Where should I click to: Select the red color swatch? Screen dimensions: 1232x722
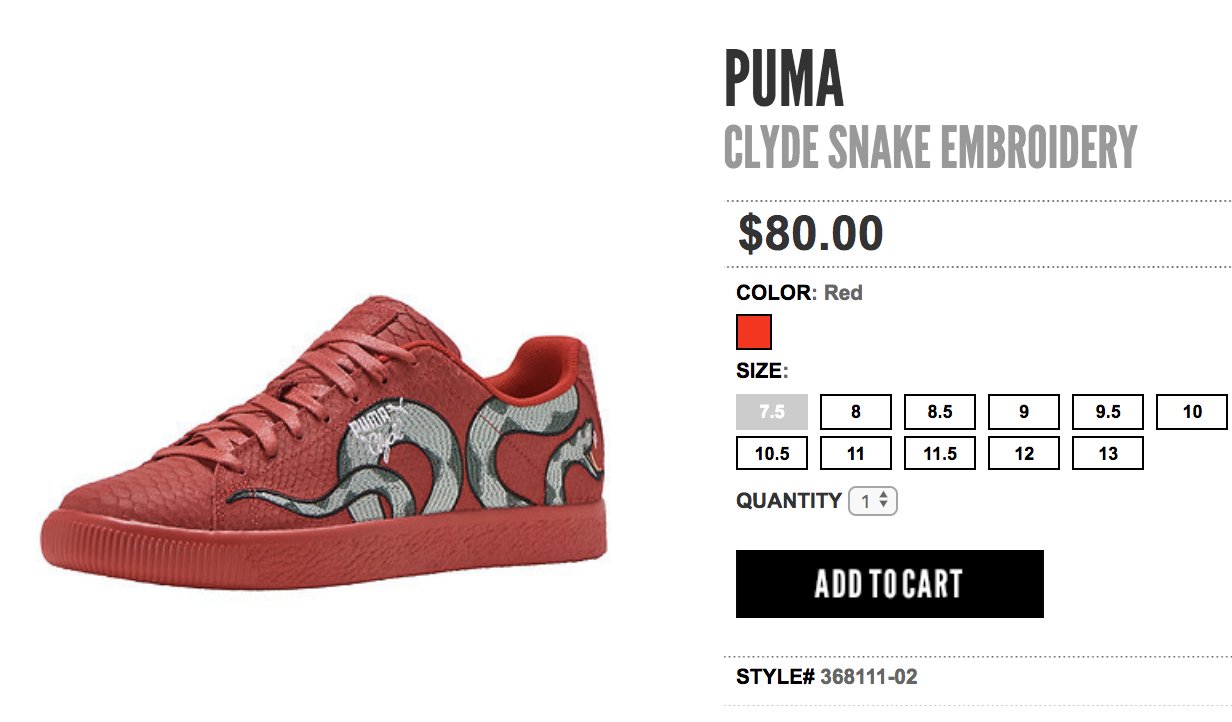(754, 332)
